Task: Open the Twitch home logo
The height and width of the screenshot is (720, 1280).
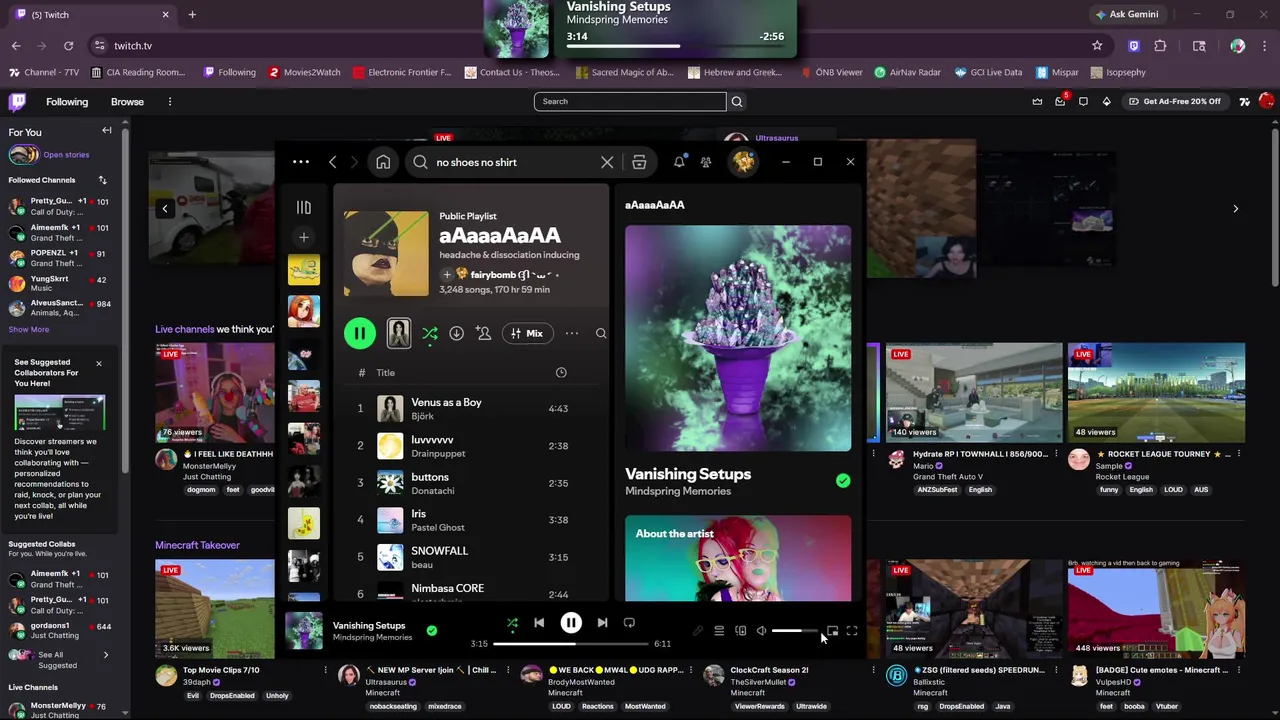Action: pos(18,101)
